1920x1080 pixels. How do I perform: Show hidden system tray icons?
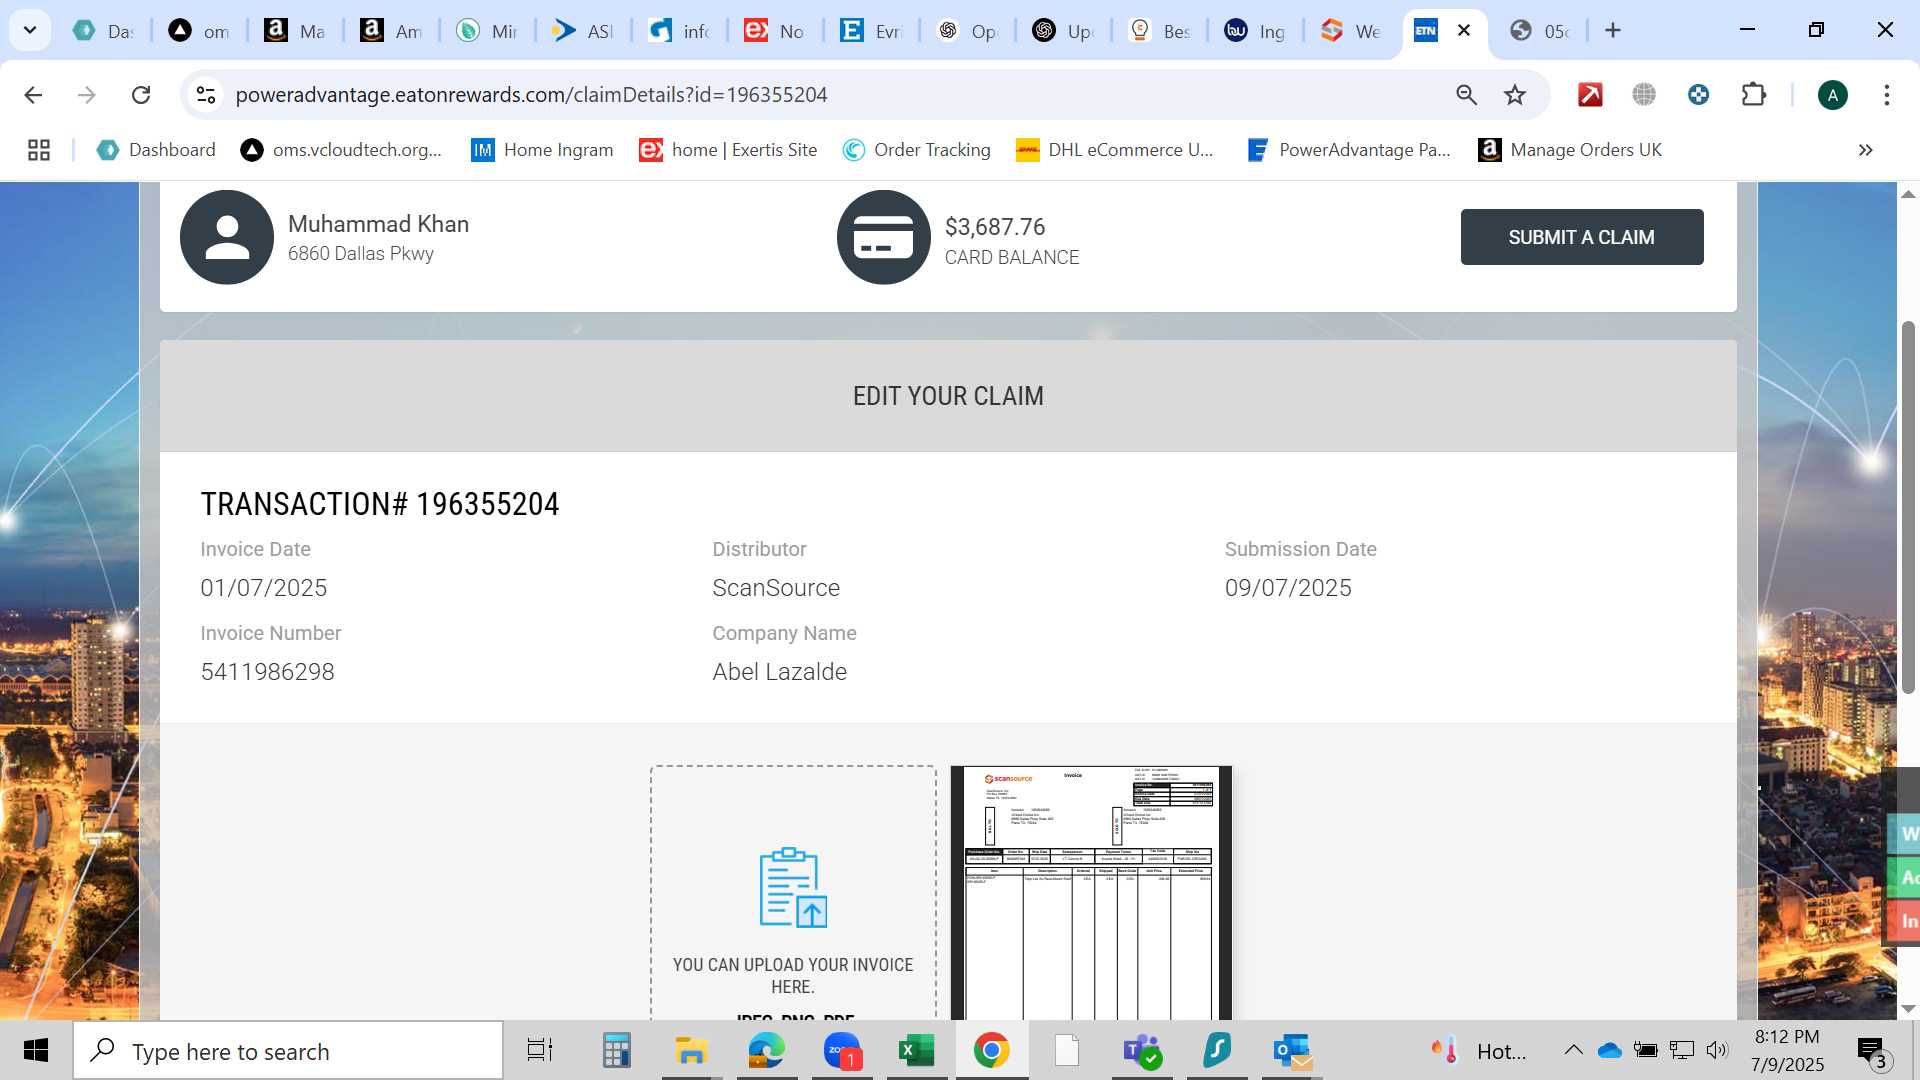point(1573,1050)
